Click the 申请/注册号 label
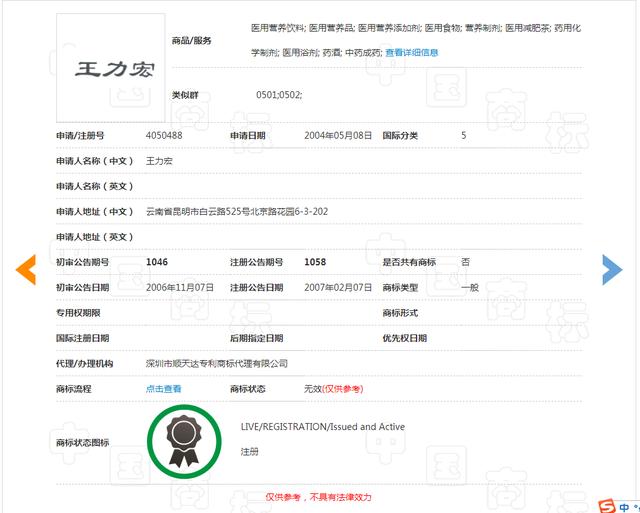 (x=80, y=135)
